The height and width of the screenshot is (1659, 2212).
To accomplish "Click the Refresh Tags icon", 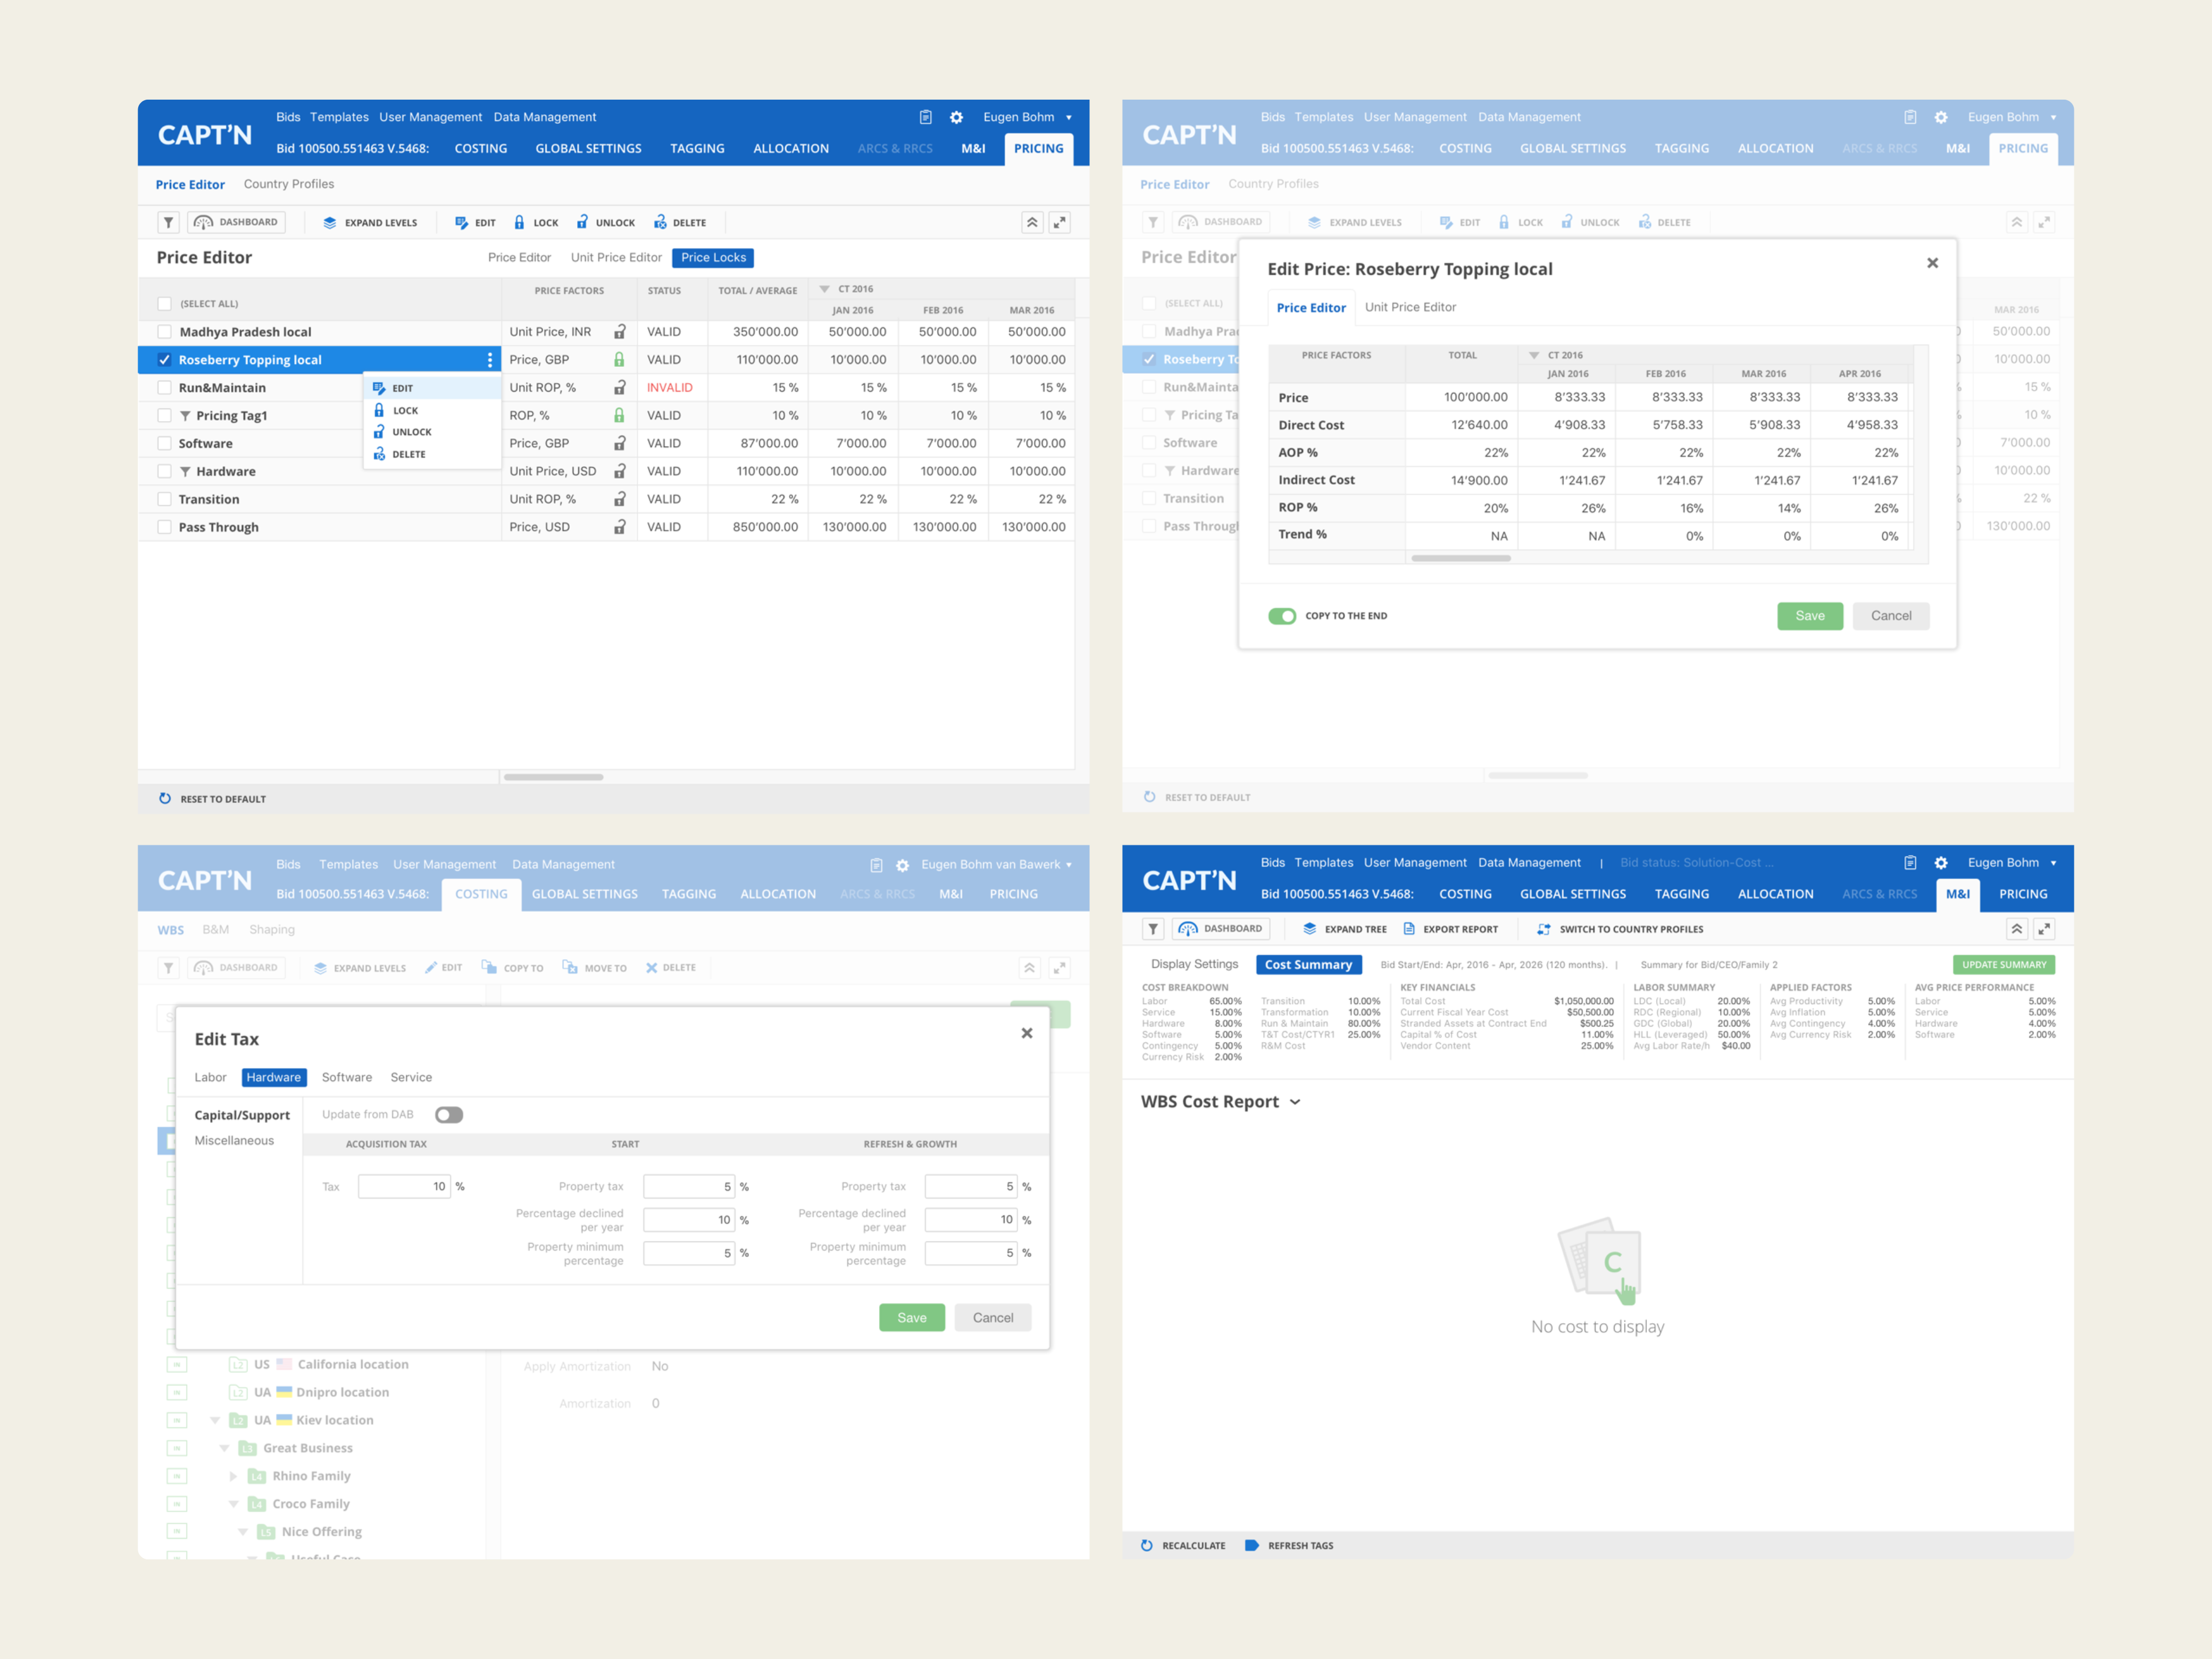I will [x=1251, y=1545].
